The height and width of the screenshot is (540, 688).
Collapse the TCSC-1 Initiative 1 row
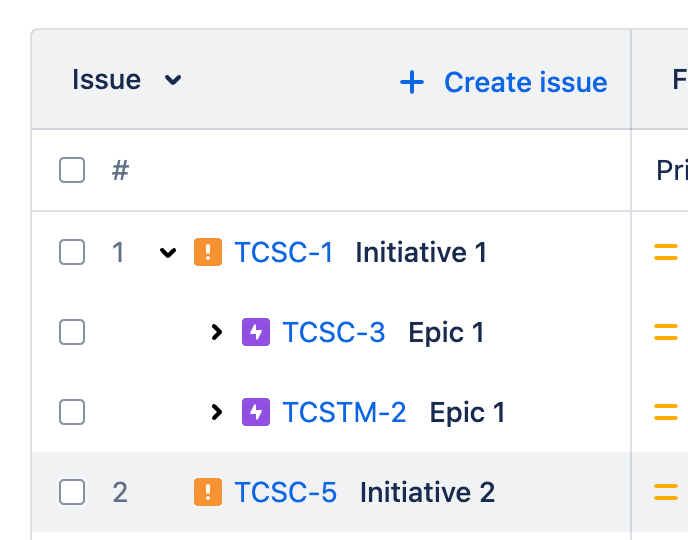168,253
